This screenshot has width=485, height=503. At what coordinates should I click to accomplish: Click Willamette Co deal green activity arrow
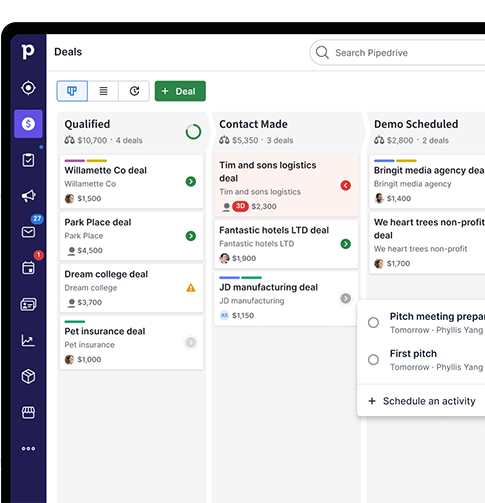[x=191, y=182]
